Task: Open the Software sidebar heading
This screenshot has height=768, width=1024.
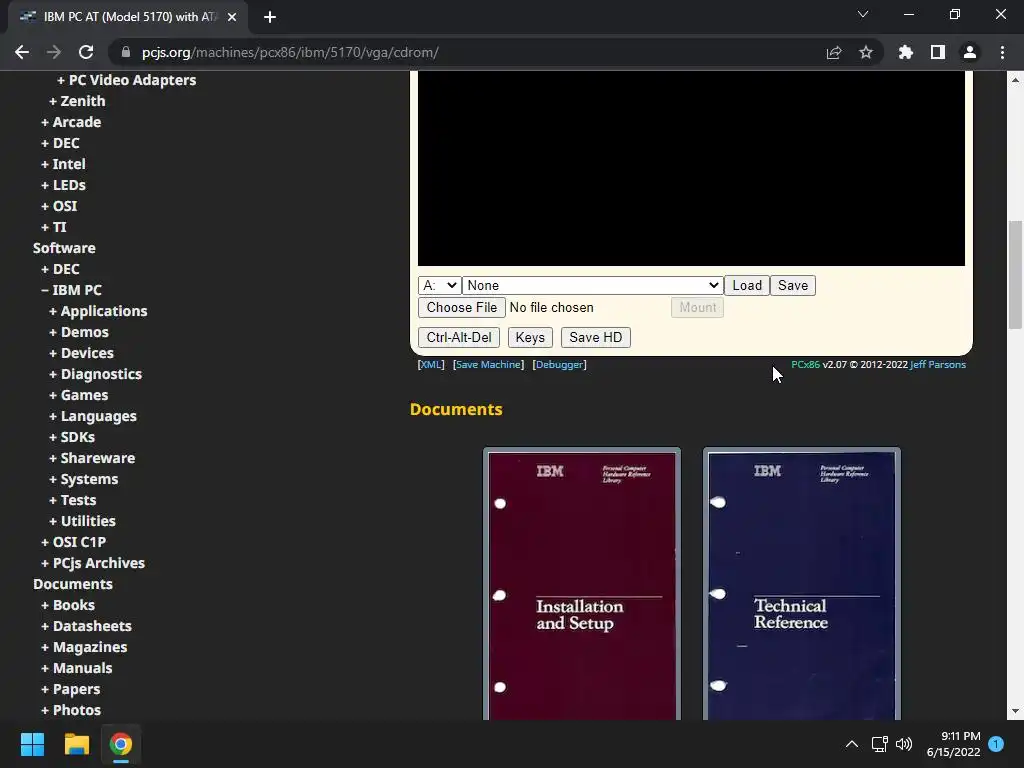Action: click(64, 248)
